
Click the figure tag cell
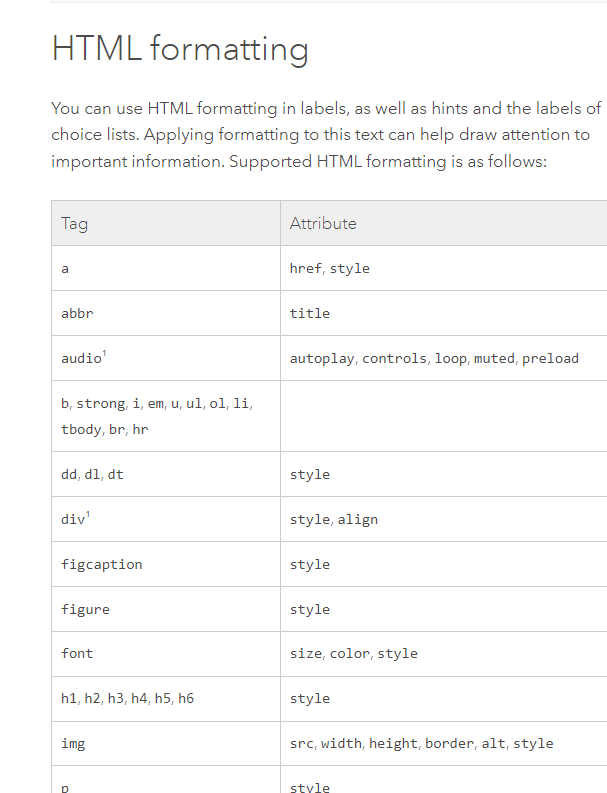pos(85,609)
